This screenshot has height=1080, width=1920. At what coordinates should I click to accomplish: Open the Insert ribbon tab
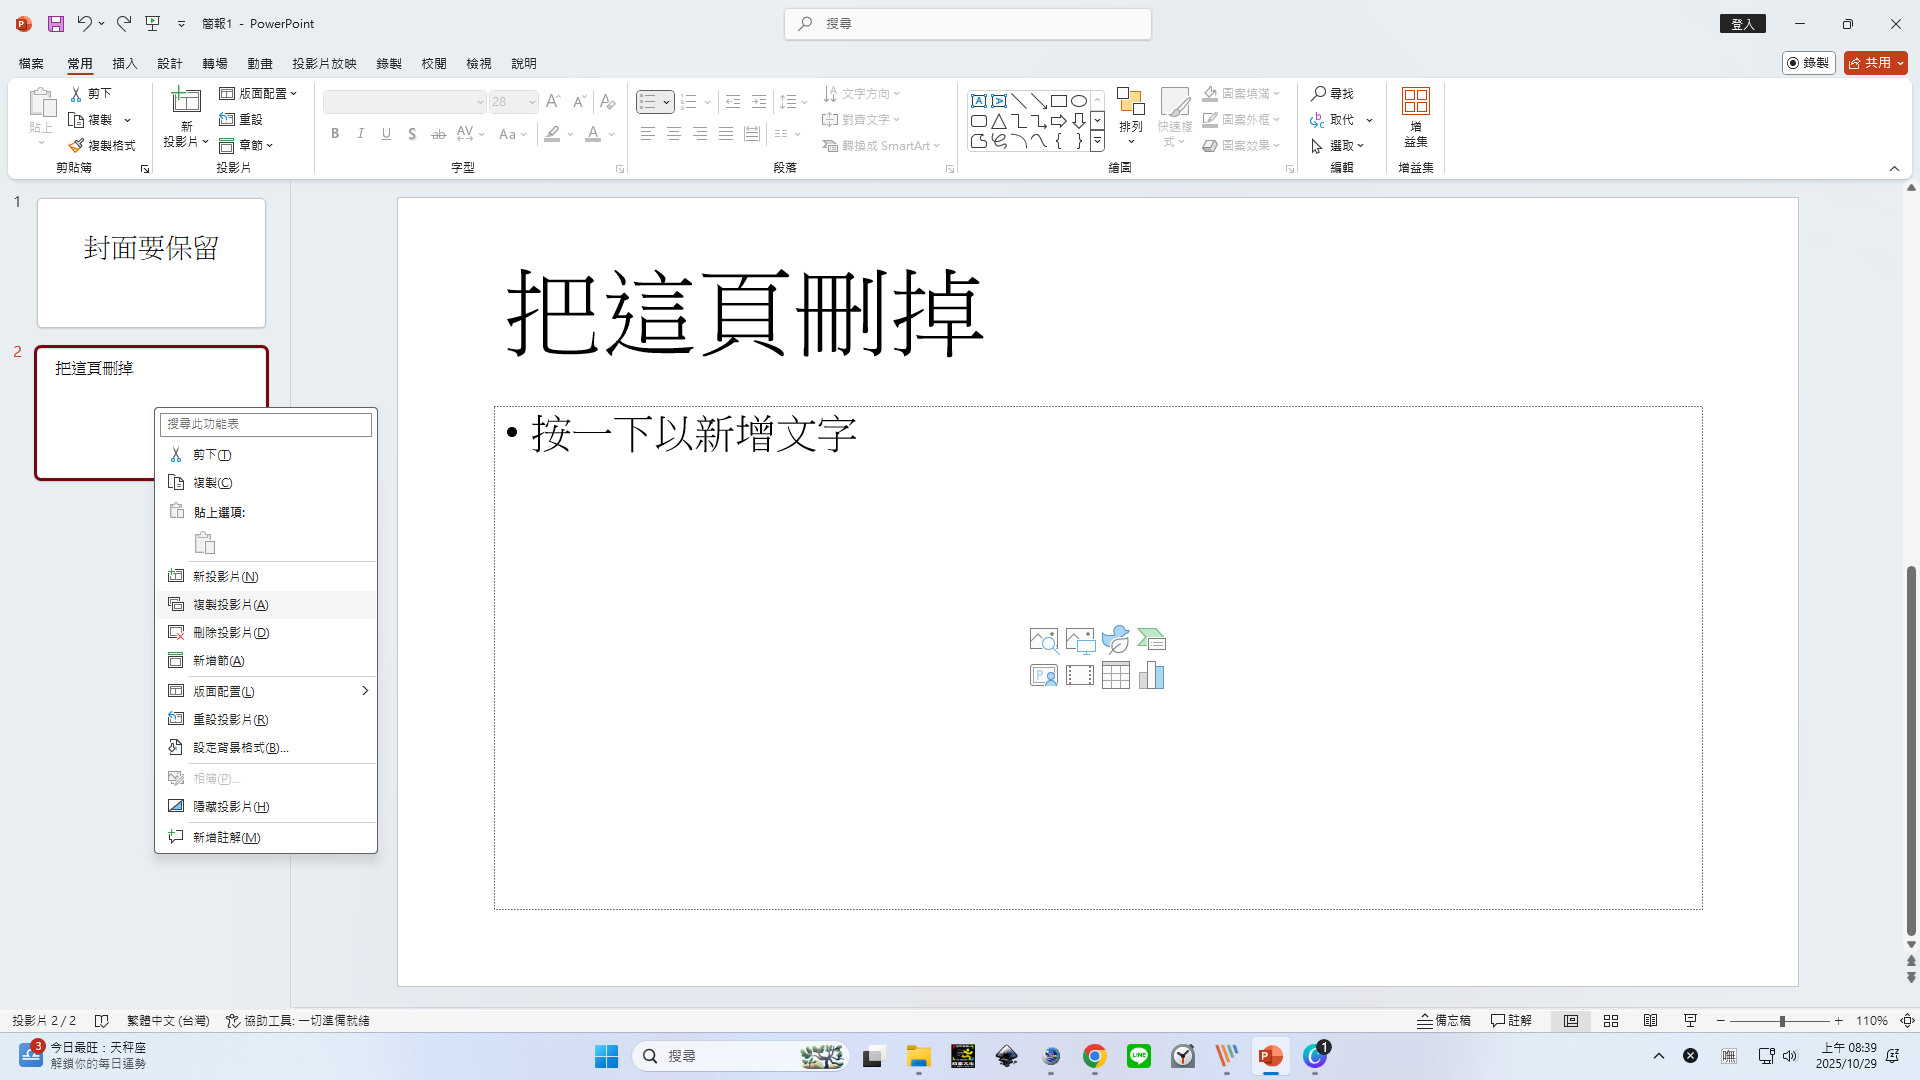coord(124,63)
